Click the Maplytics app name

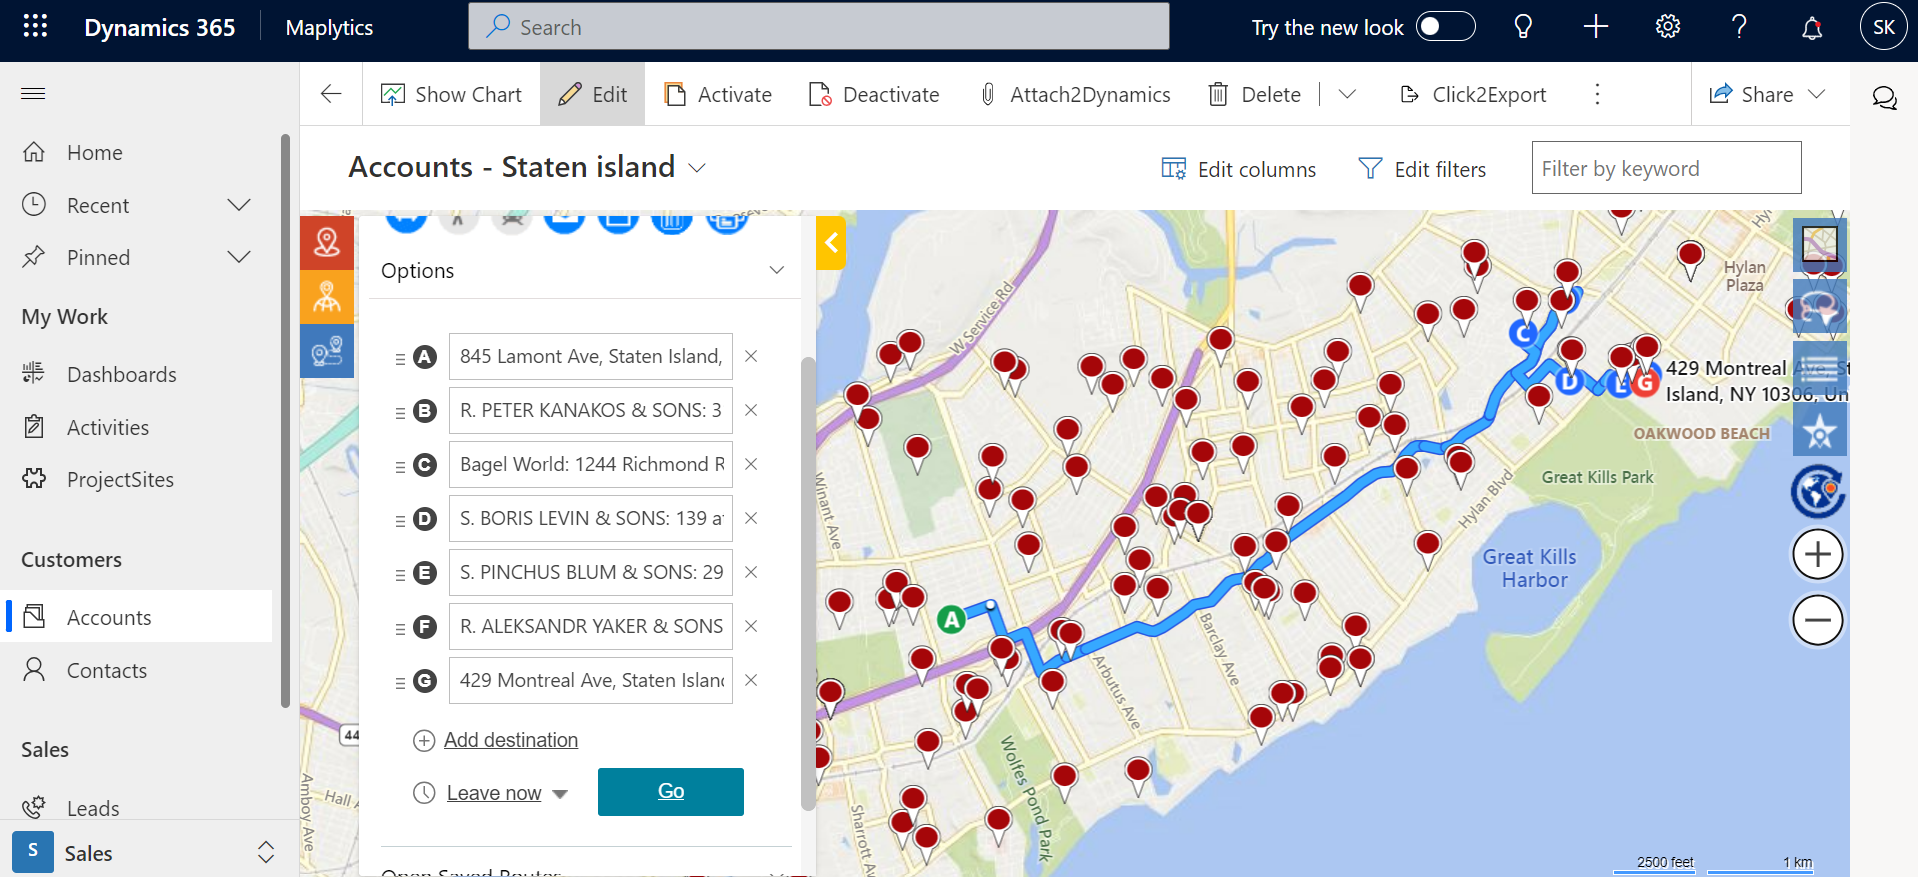coord(329,27)
